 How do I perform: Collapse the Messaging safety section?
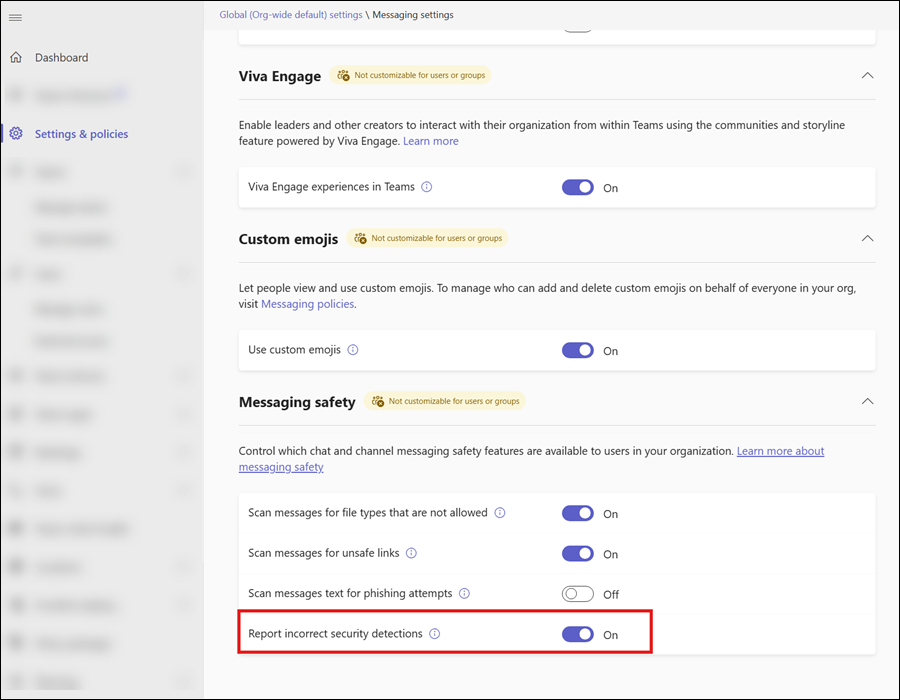[x=867, y=401]
